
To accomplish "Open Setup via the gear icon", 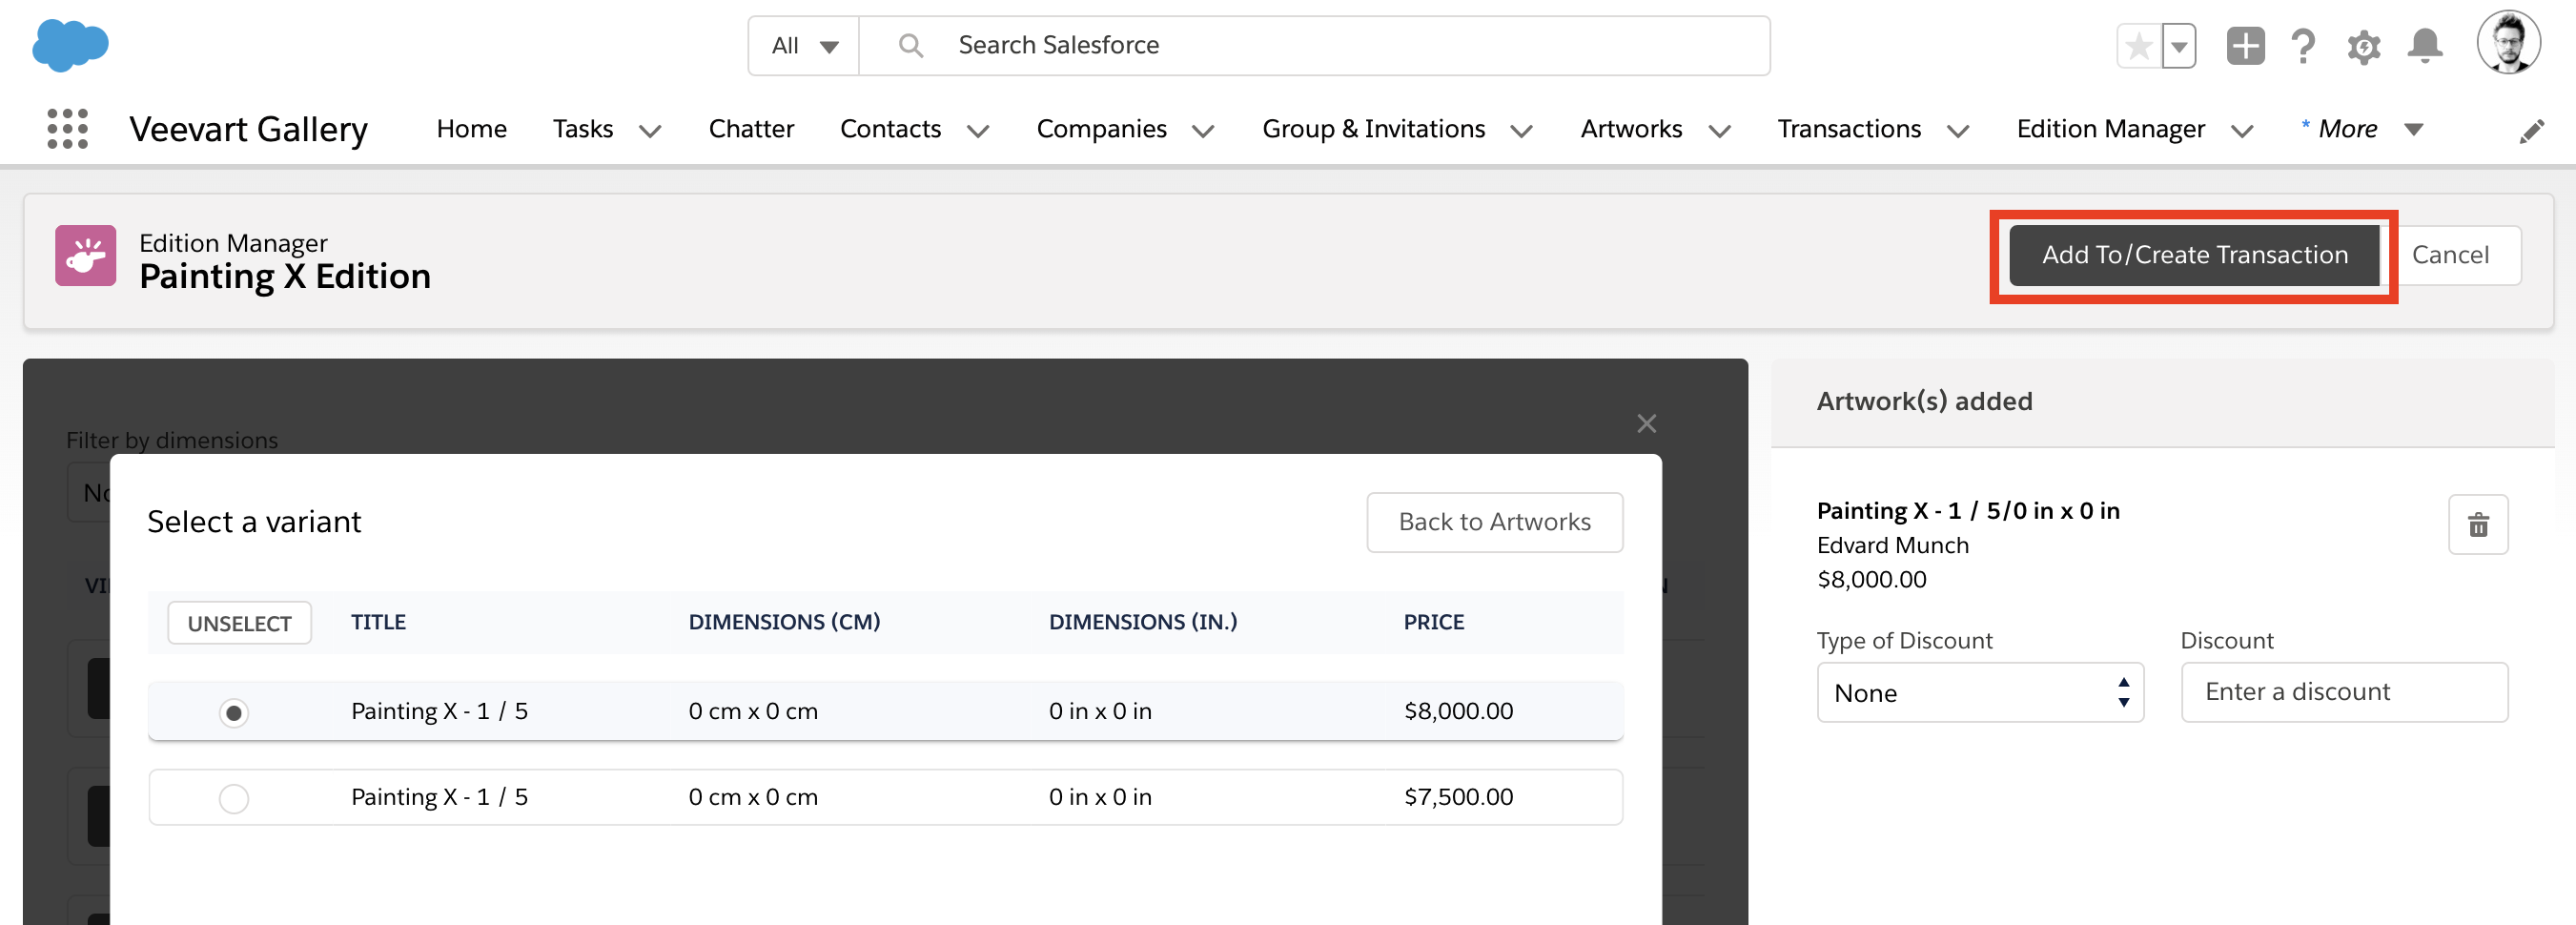I will [x=2363, y=45].
